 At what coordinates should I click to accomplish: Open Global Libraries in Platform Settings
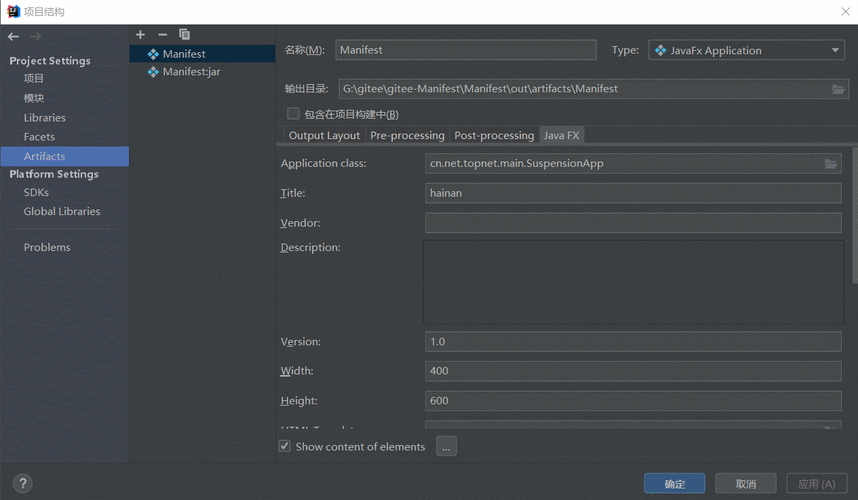click(x=62, y=211)
